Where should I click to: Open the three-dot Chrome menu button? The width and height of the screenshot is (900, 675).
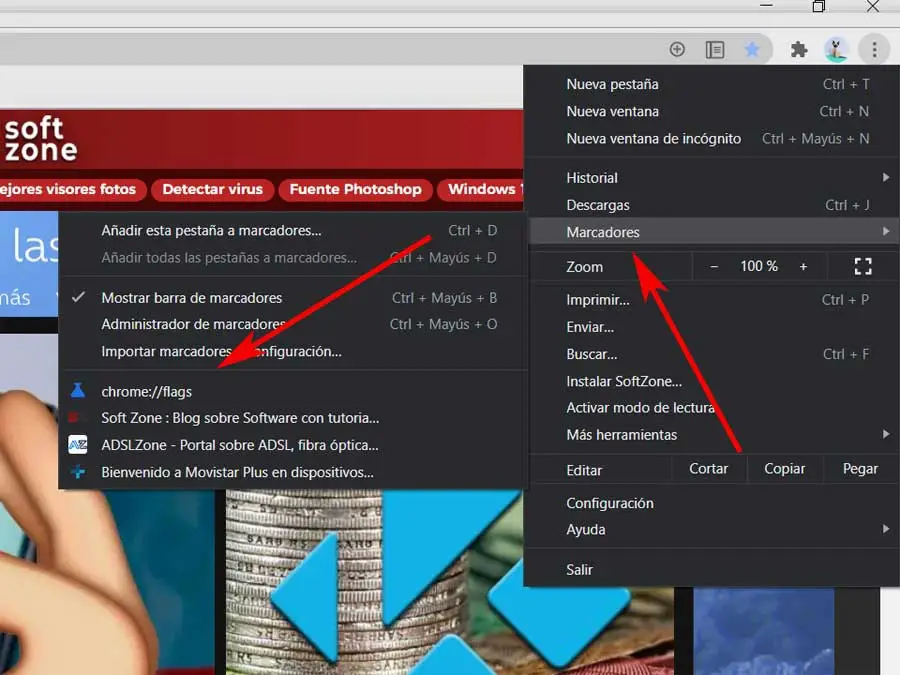click(874, 49)
